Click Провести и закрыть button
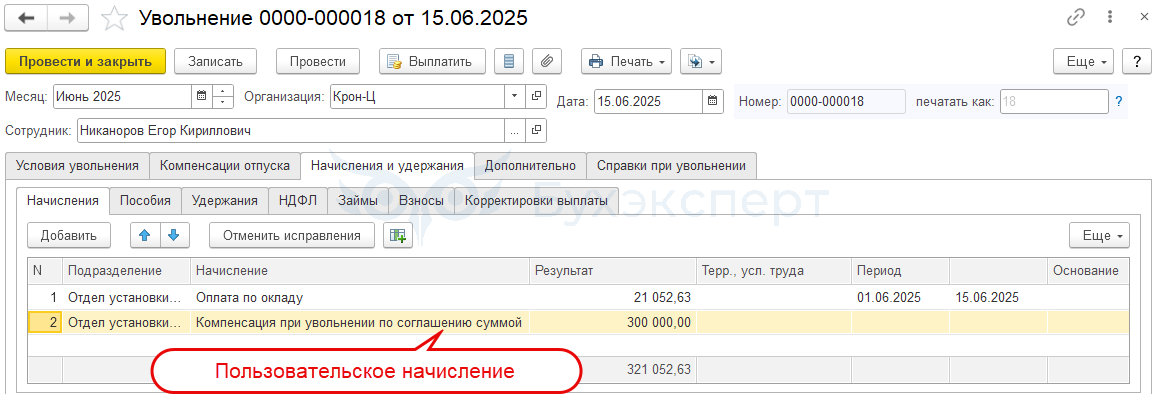The image size is (1158, 394). [x=85, y=61]
